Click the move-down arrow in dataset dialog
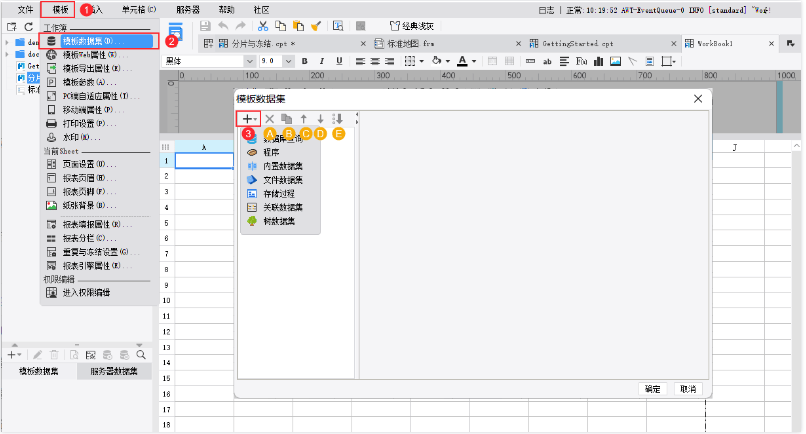Screen dimensions: 806x434 point(320,119)
